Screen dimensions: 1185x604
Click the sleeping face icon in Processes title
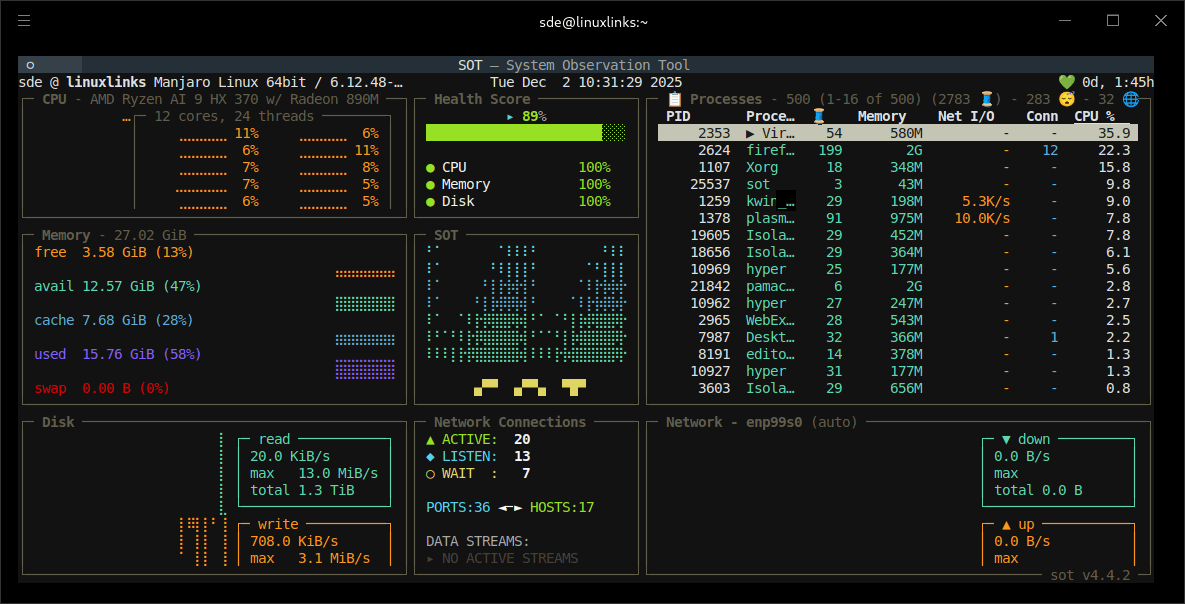tap(1067, 99)
